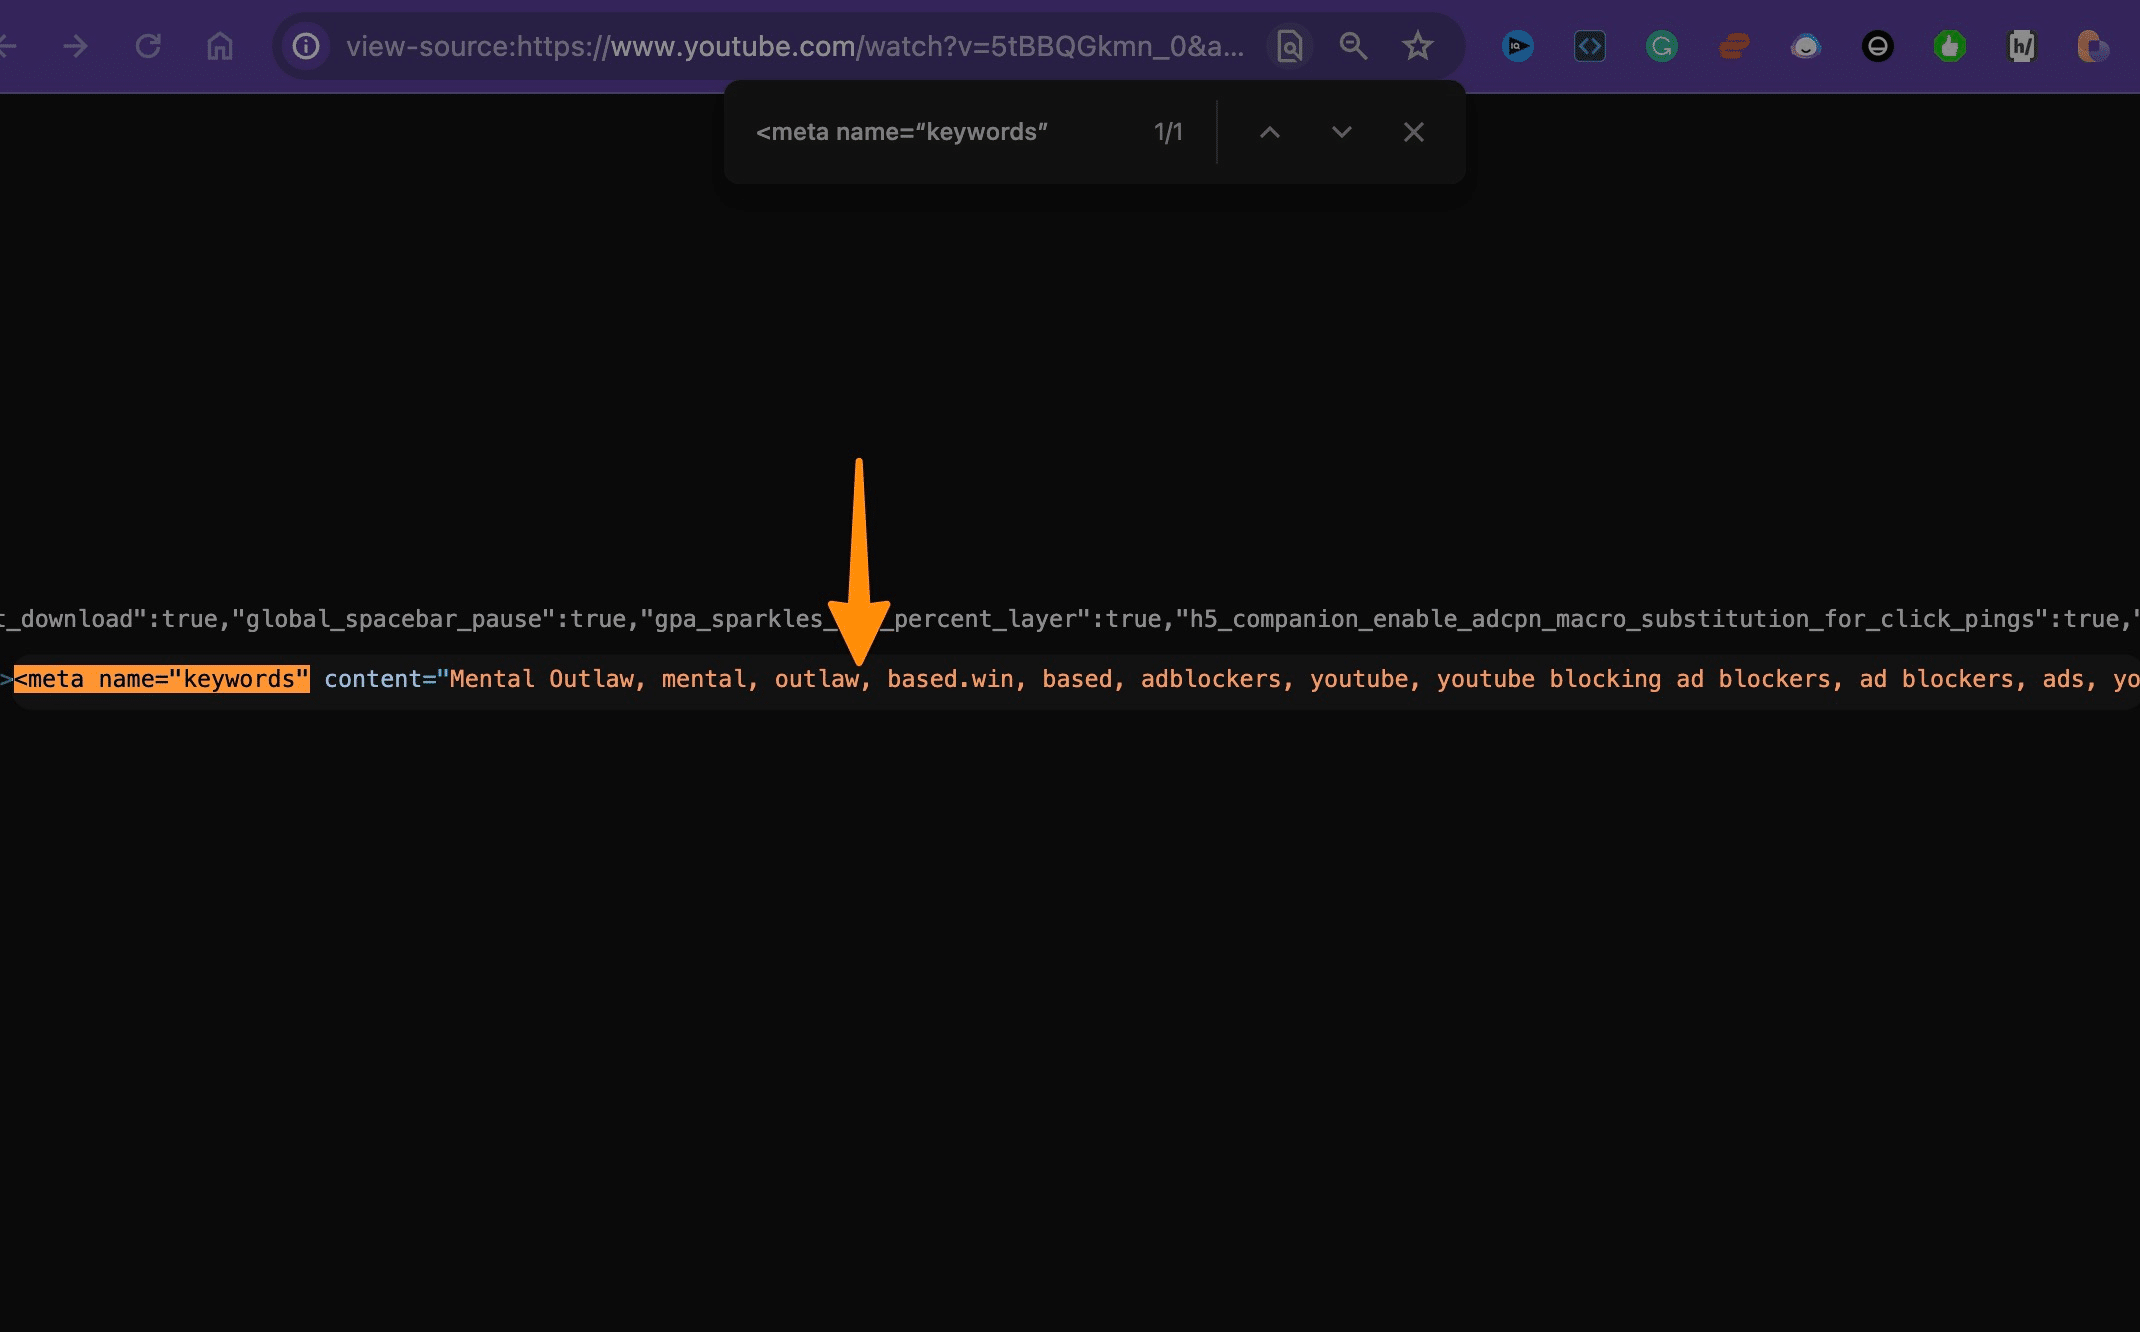Click the 'ads' keyword
Screen dimensions: 2140x1332
[x=2062, y=679]
